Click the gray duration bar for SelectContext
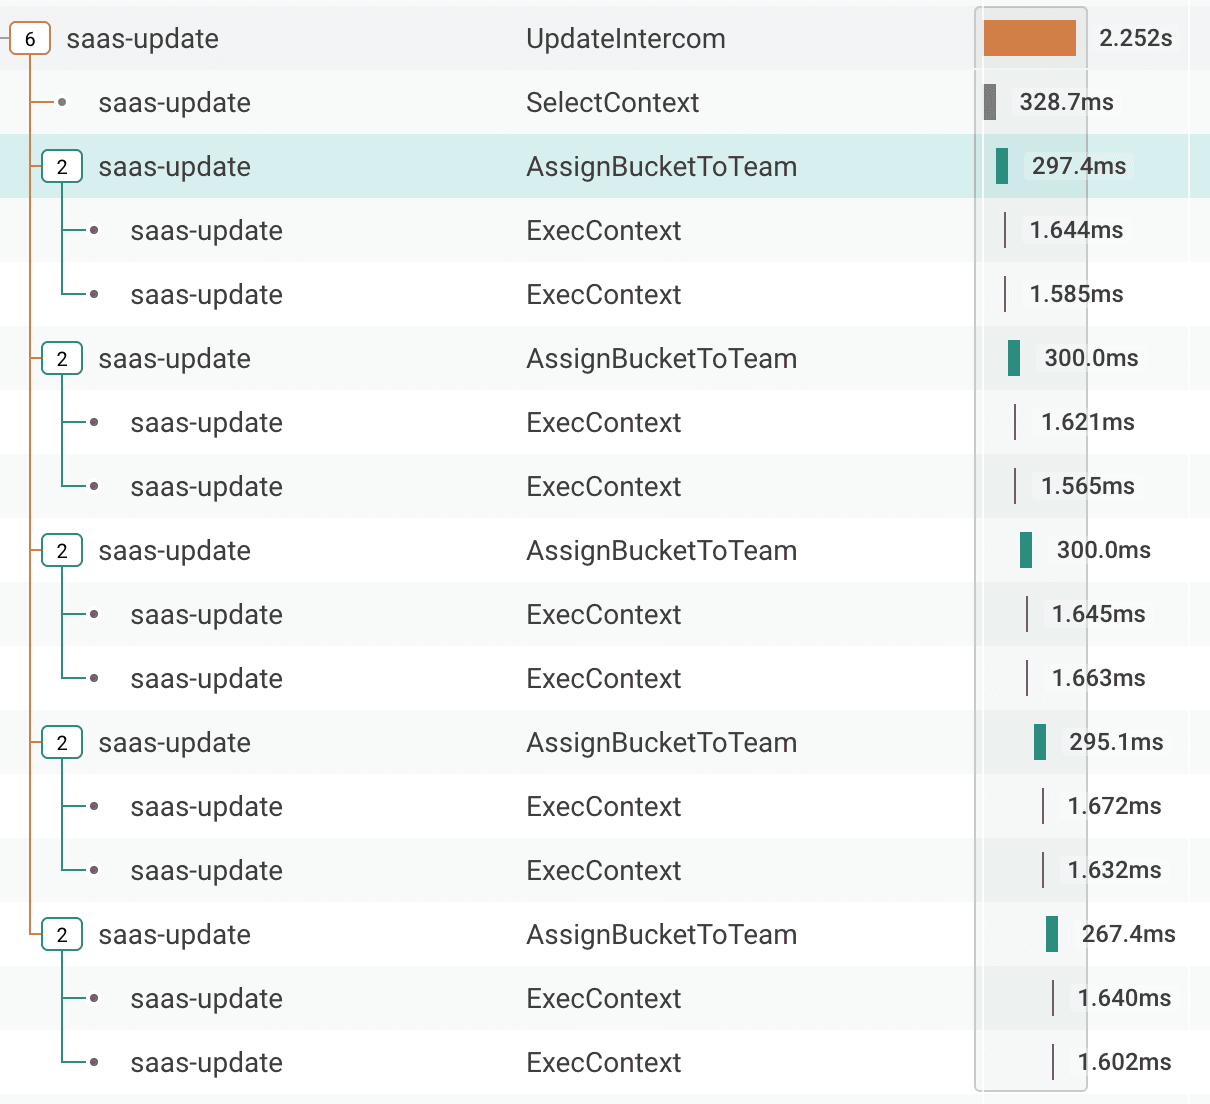 pos(992,102)
